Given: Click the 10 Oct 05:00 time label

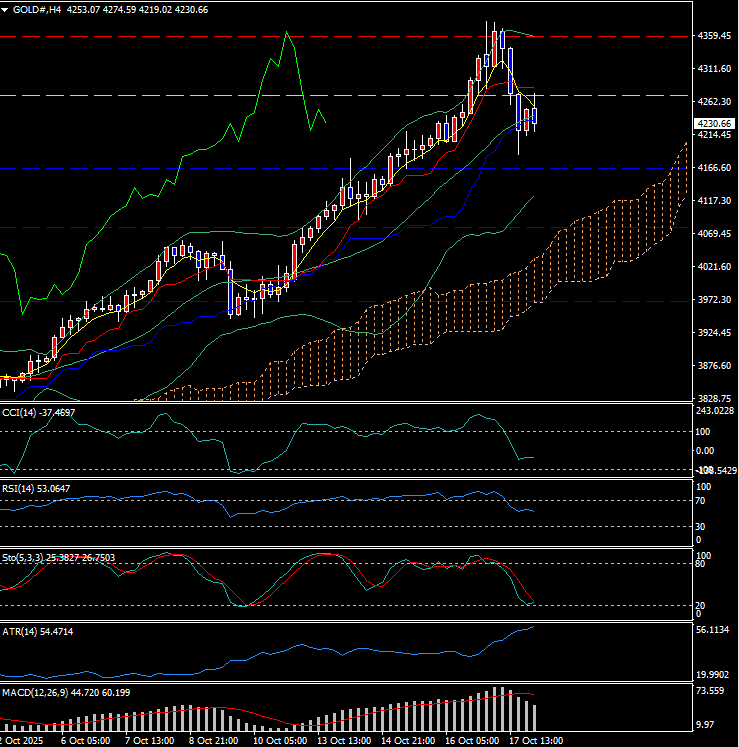Looking at the screenshot, I should (x=282, y=740).
